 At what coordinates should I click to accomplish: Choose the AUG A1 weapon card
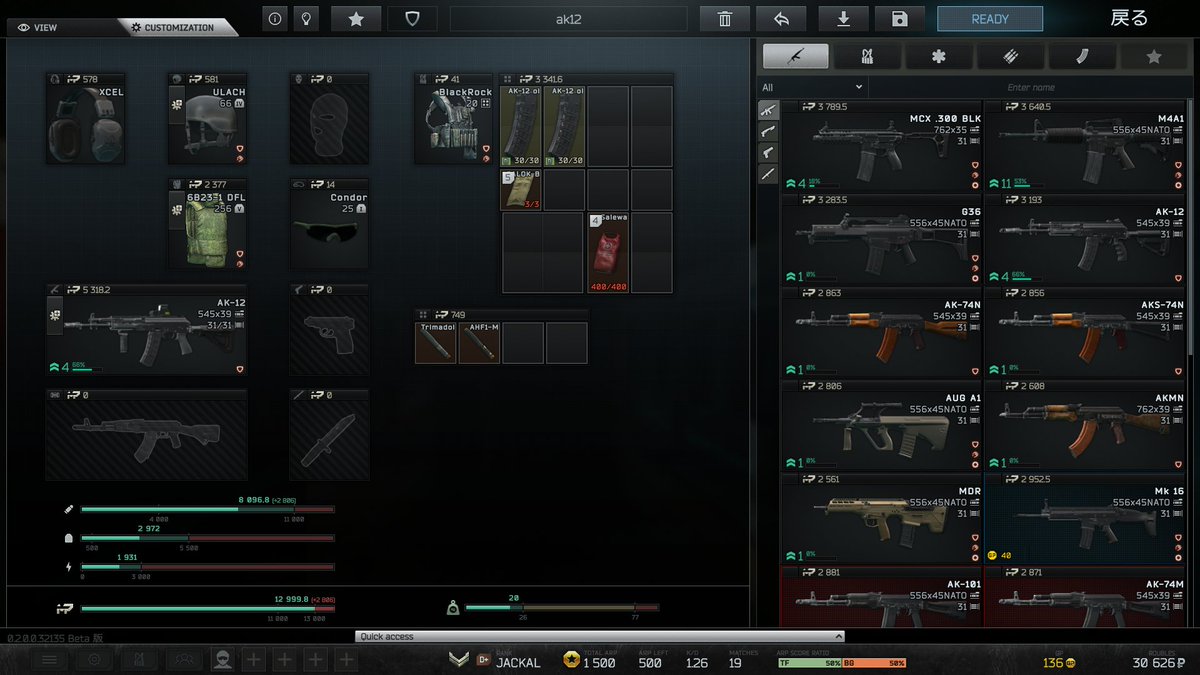[x=881, y=426]
